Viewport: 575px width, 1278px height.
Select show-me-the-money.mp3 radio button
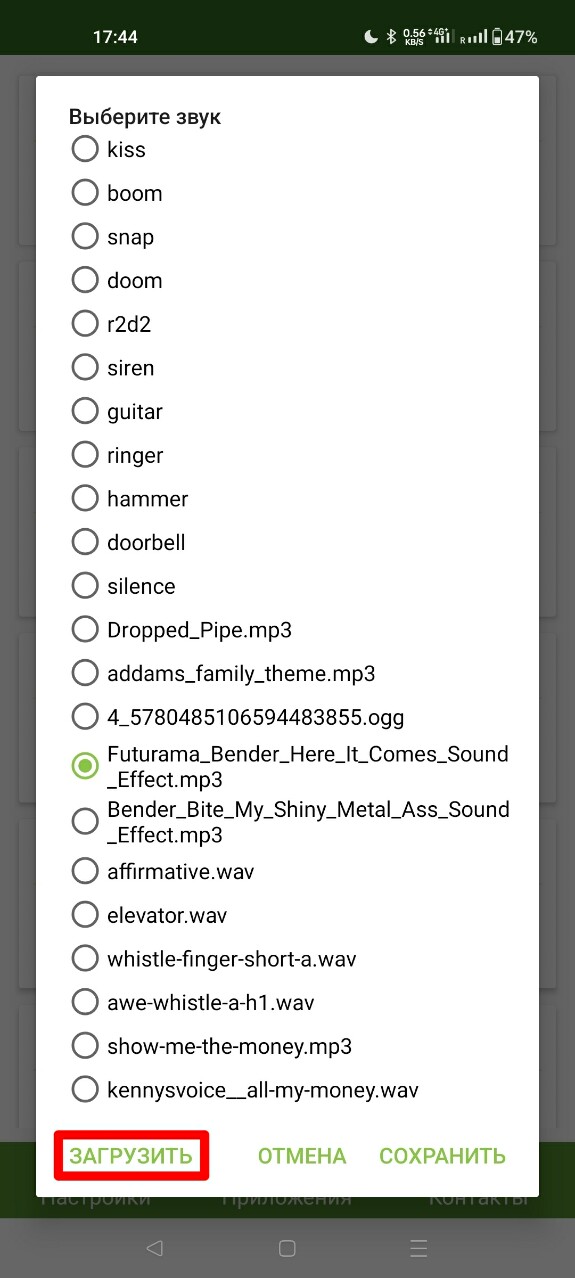pyautogui.click(x=85, y=1046)
